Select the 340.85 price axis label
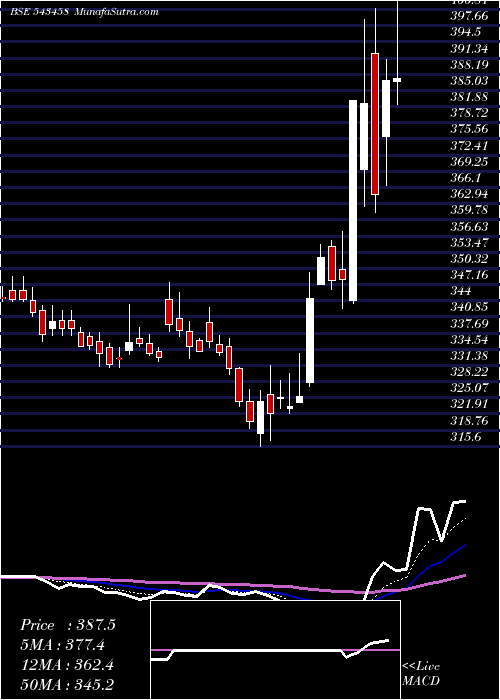The image size is (500, 700). (471, 307)
